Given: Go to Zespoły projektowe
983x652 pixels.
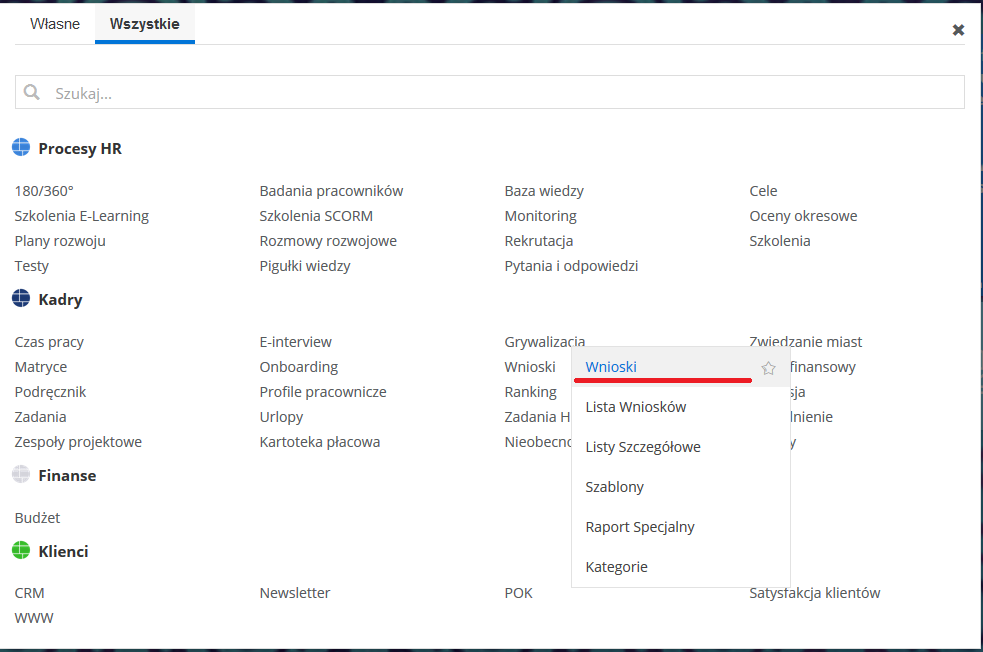Looking at the screenshot, I should [x=78, y=443].
